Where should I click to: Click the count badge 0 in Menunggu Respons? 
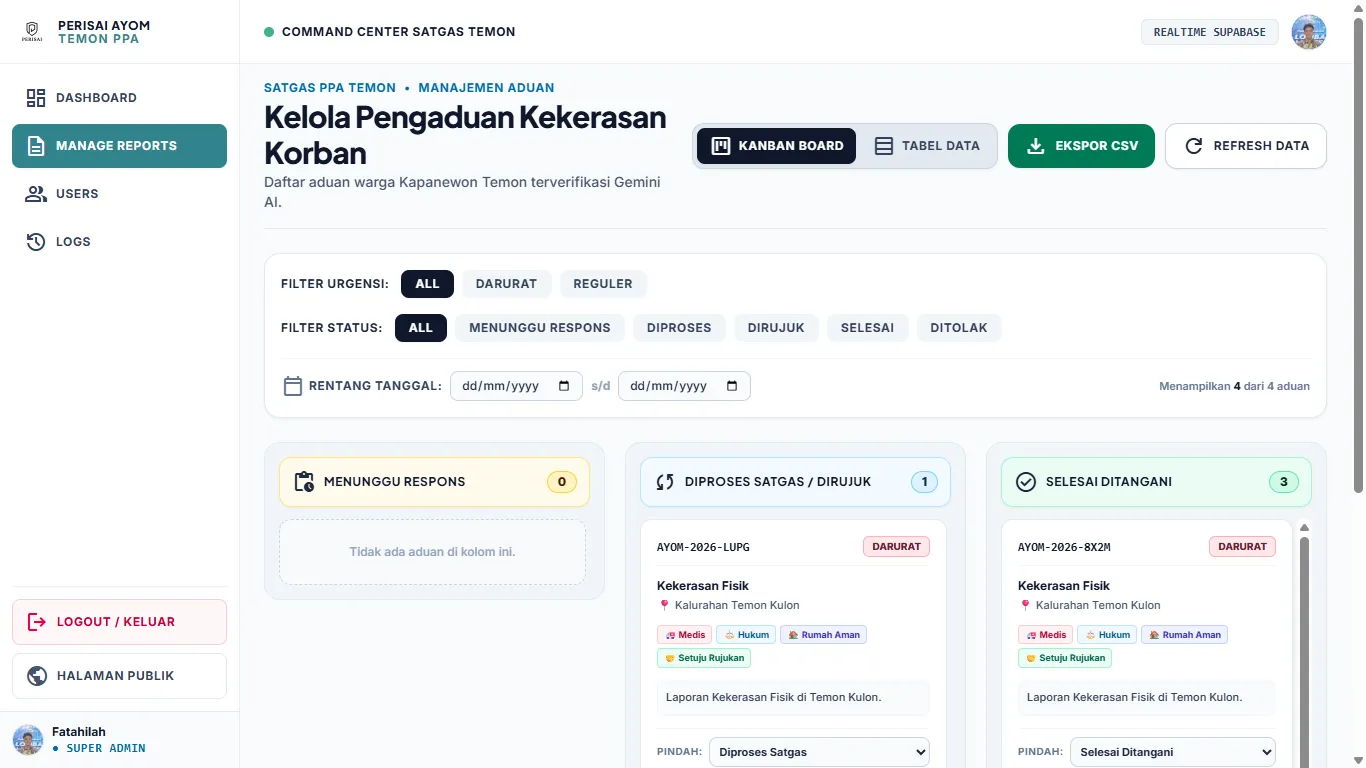click(x=562, y=482)
